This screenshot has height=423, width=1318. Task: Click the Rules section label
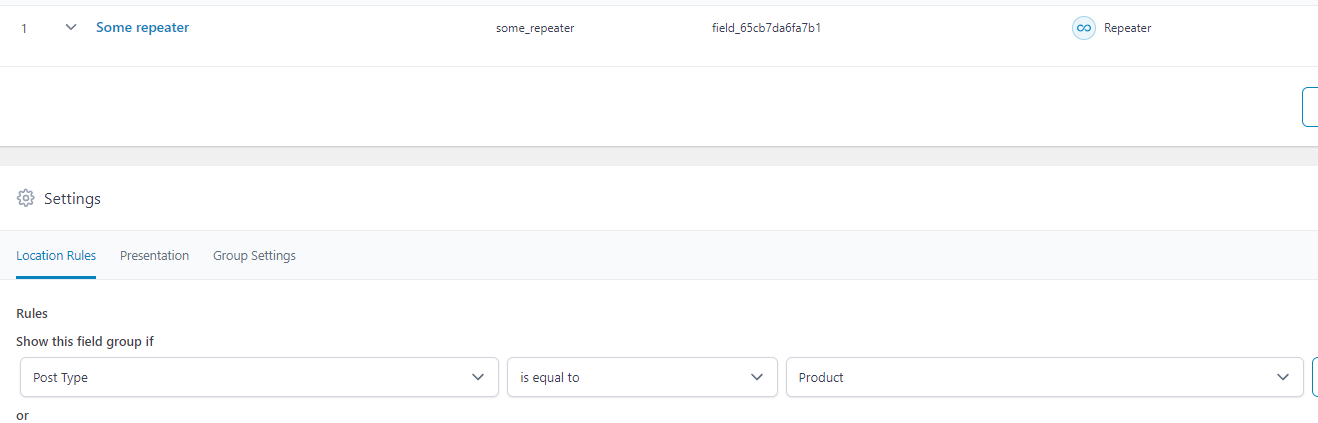pyautogui.click(x=32, y=313)
